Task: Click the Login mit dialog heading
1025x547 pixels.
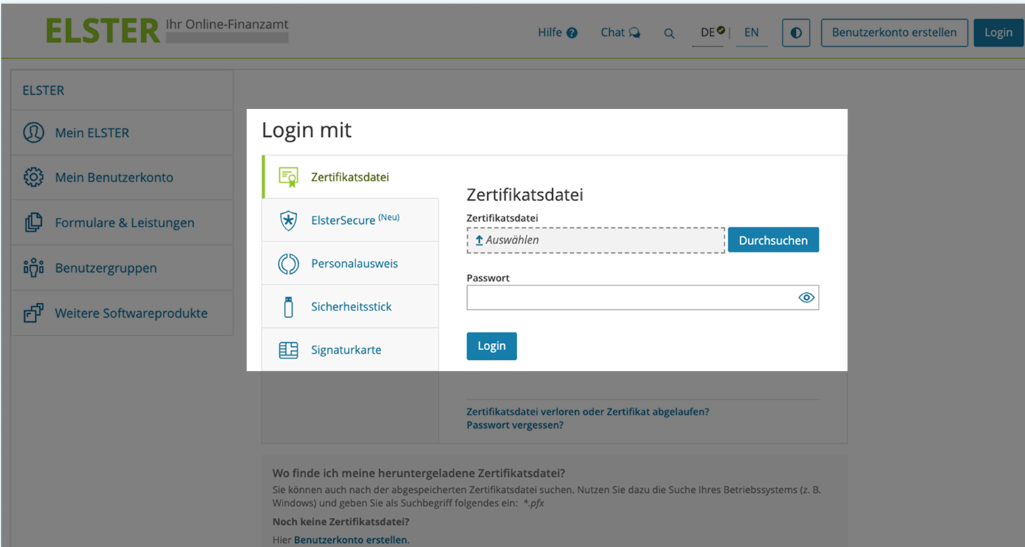Action: point(307,130)
